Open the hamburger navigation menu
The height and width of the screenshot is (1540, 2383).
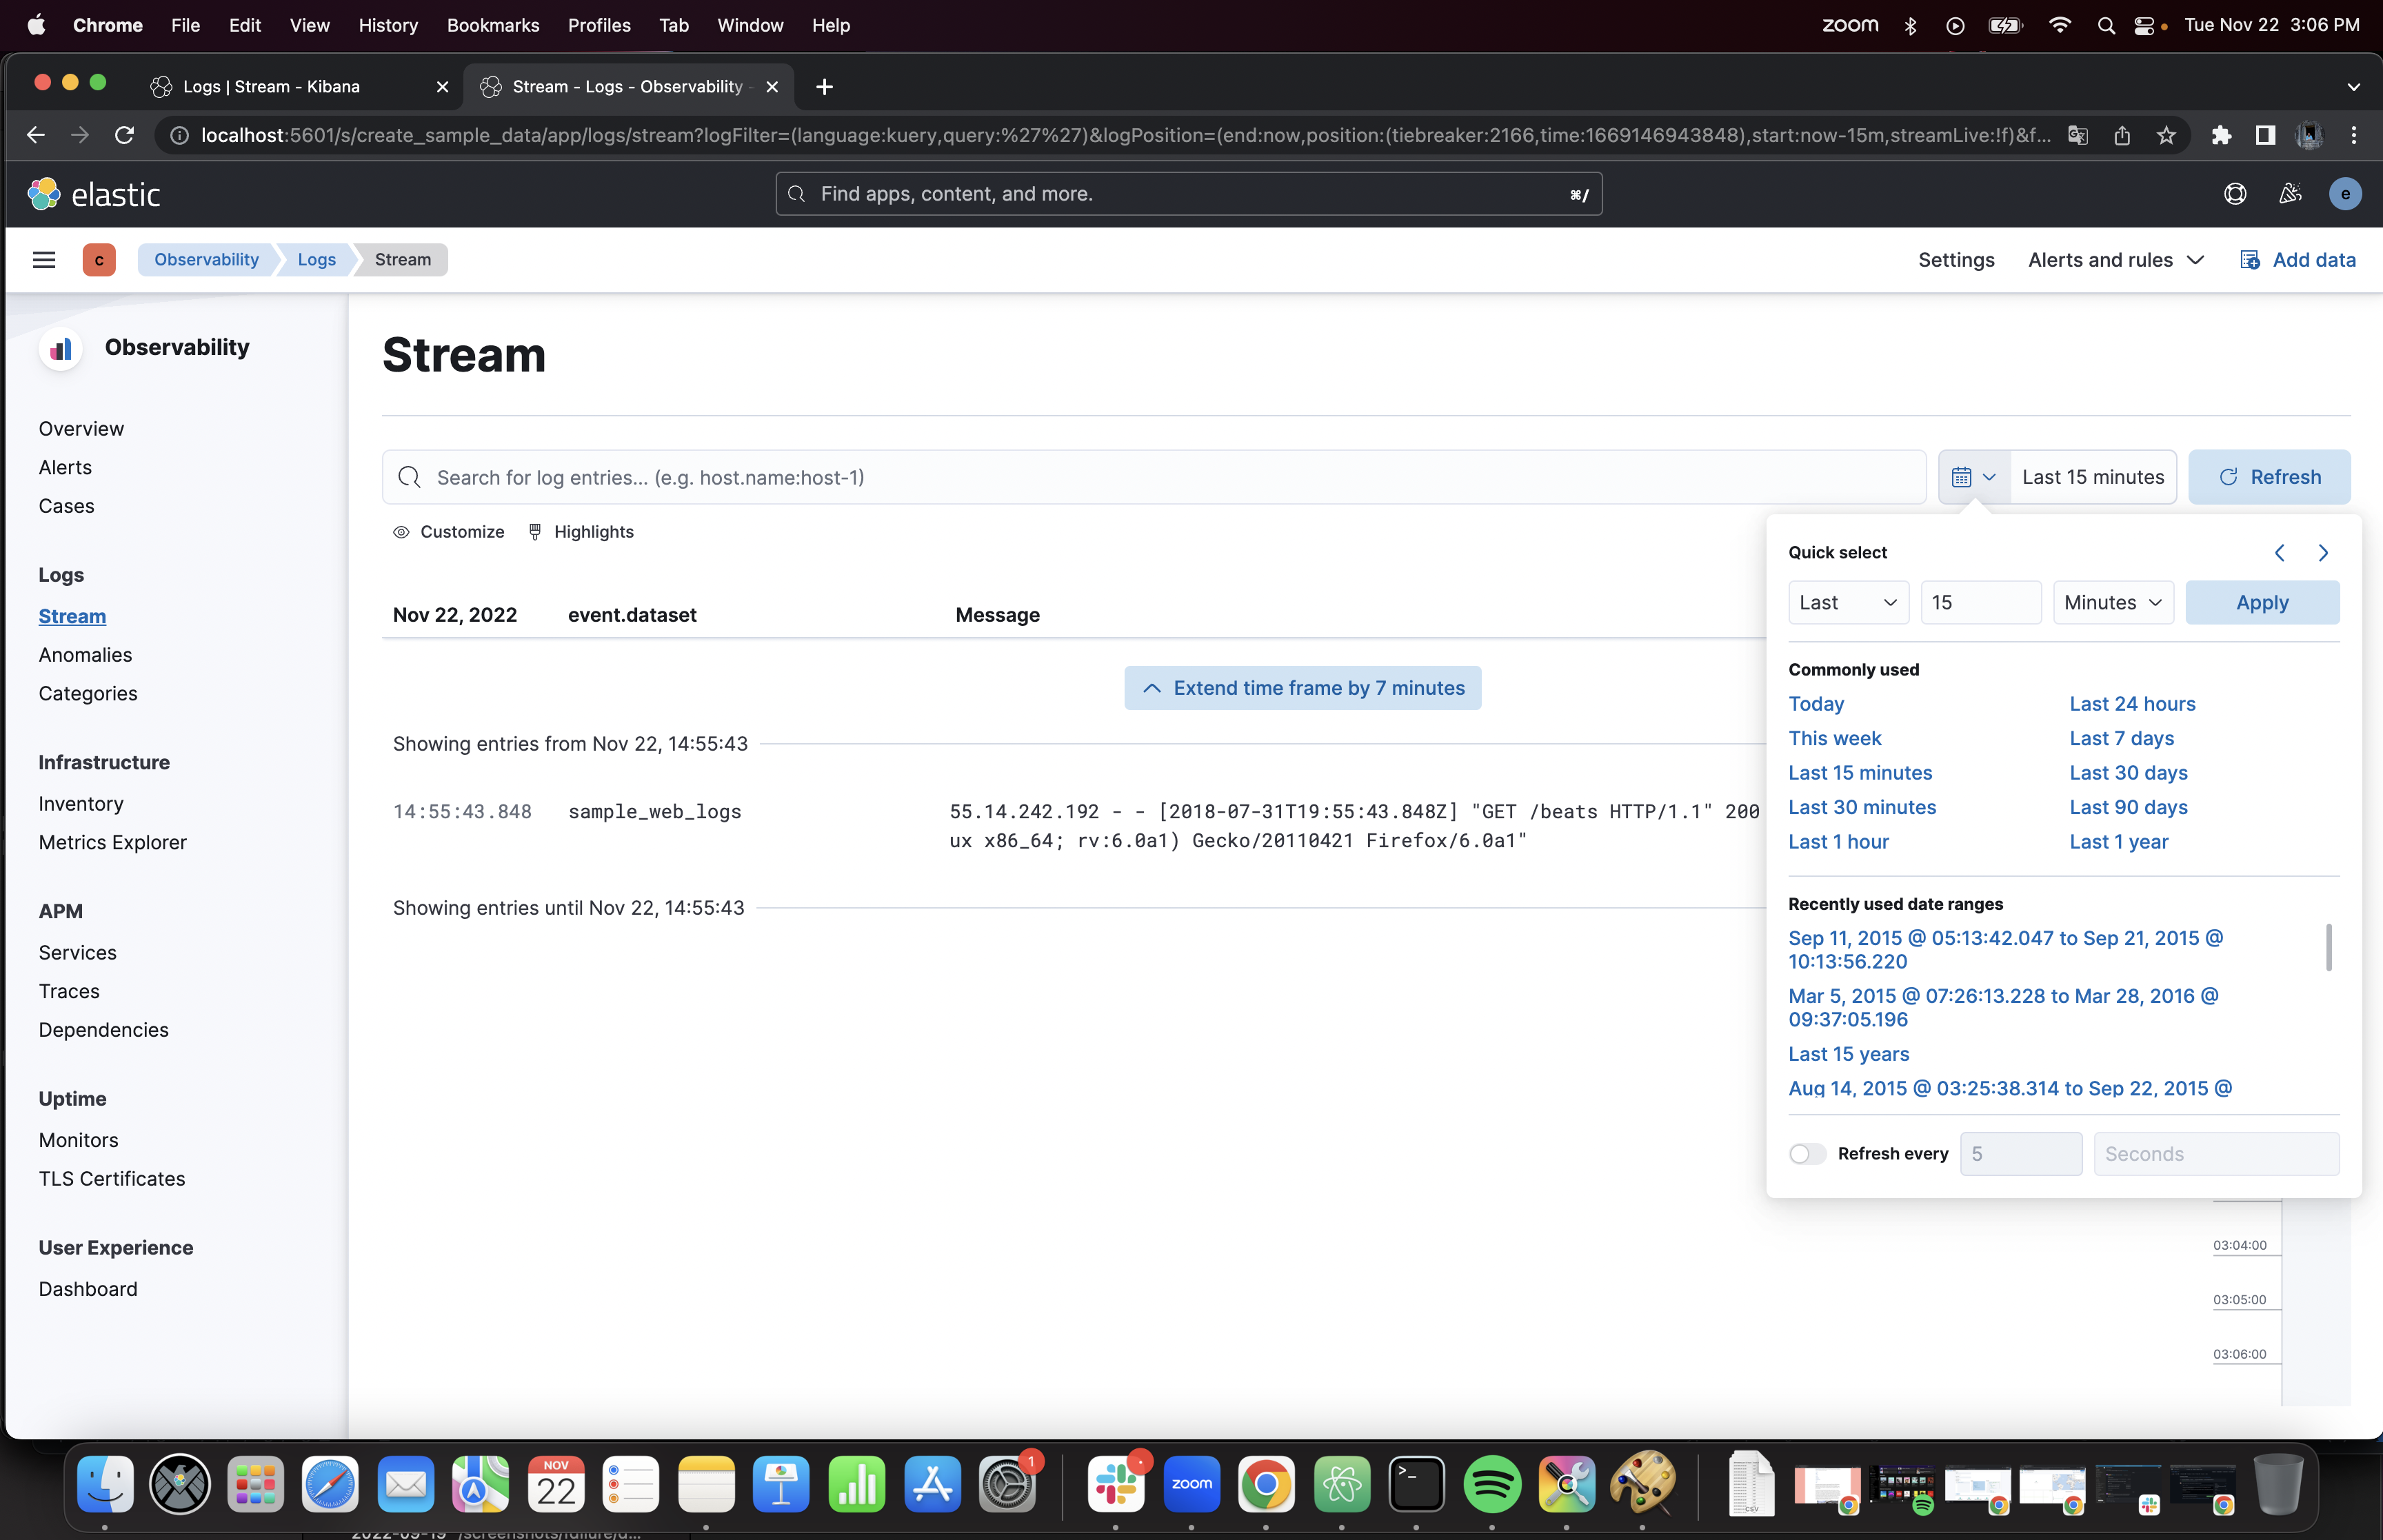44,260
